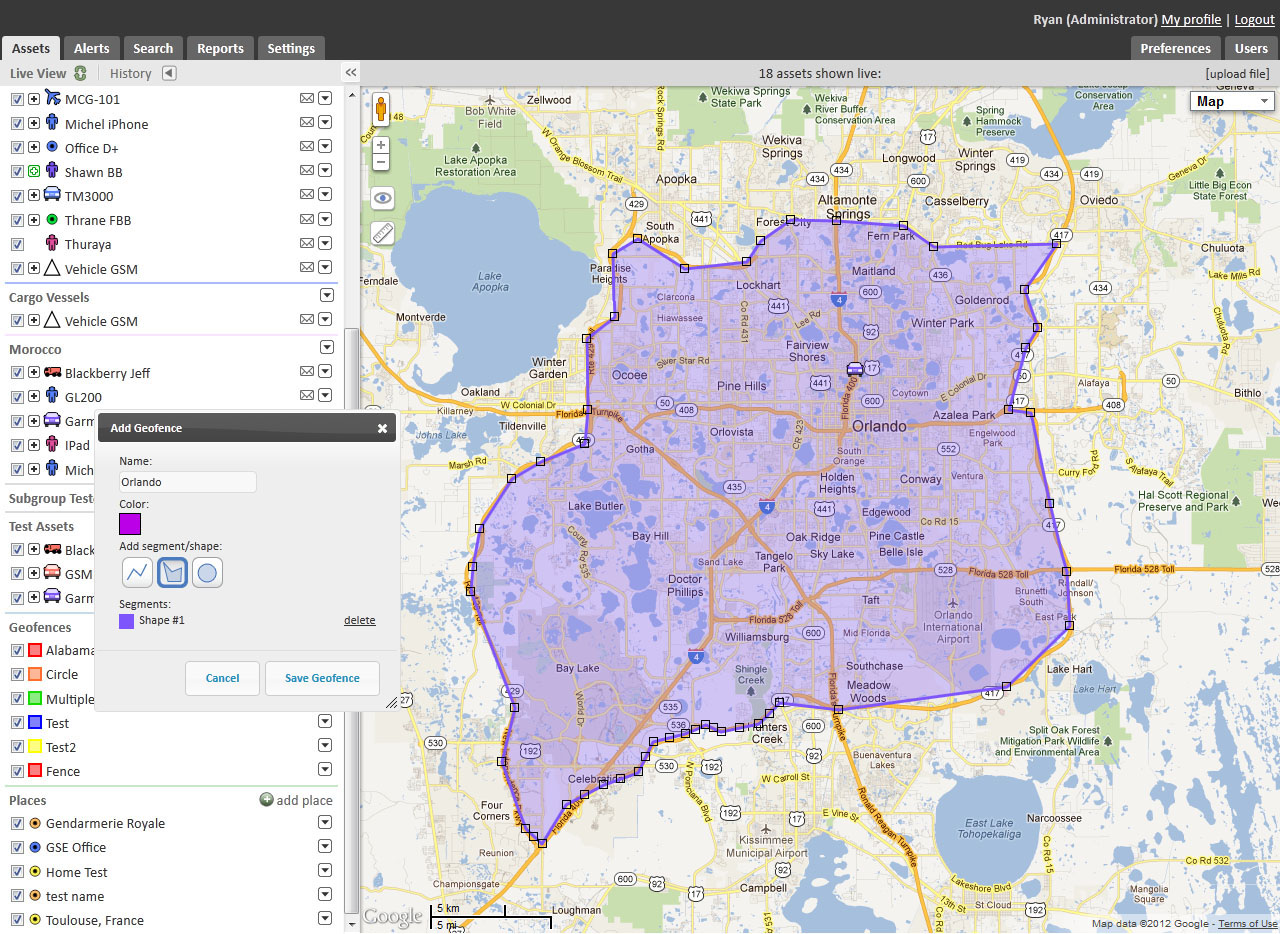Screen dimensions: 1280x934
Task: Zoom out on the map
Action: click(381, 162)
